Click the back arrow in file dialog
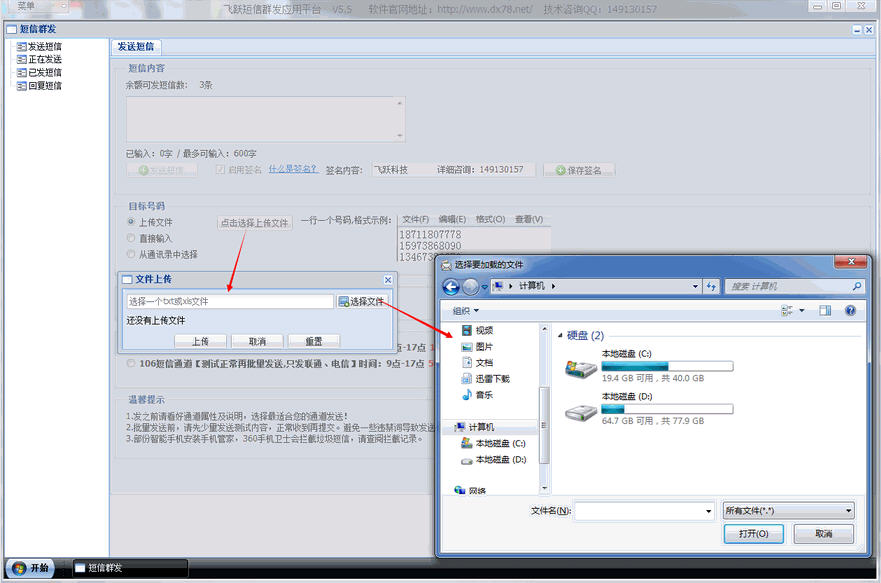881x583 pixels. [x=451, y=287]
